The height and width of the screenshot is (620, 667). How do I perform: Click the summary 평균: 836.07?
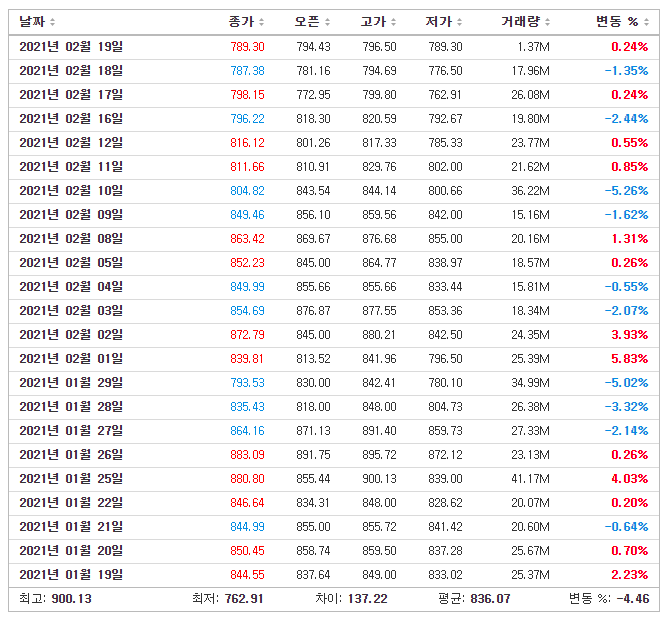coord(474,599)
